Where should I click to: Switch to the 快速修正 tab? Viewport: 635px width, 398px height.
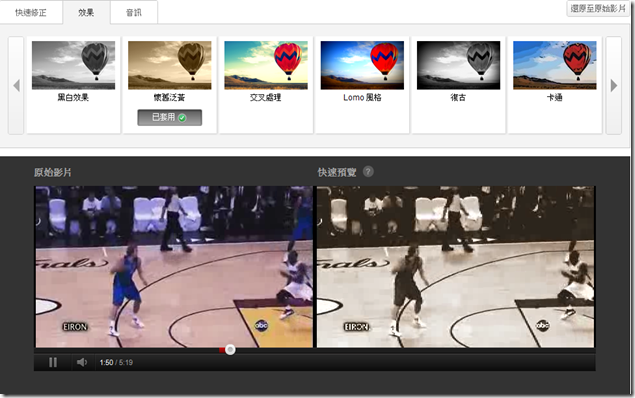(31, 13)
